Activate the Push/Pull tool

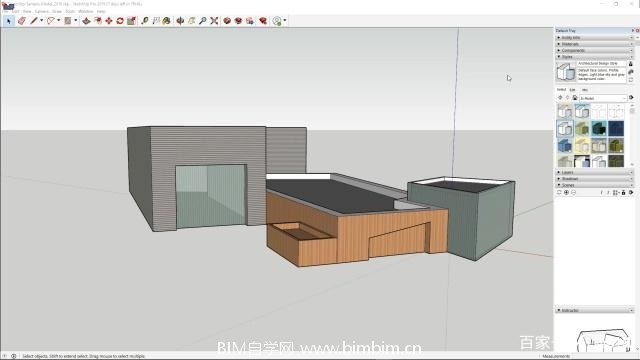87,20
